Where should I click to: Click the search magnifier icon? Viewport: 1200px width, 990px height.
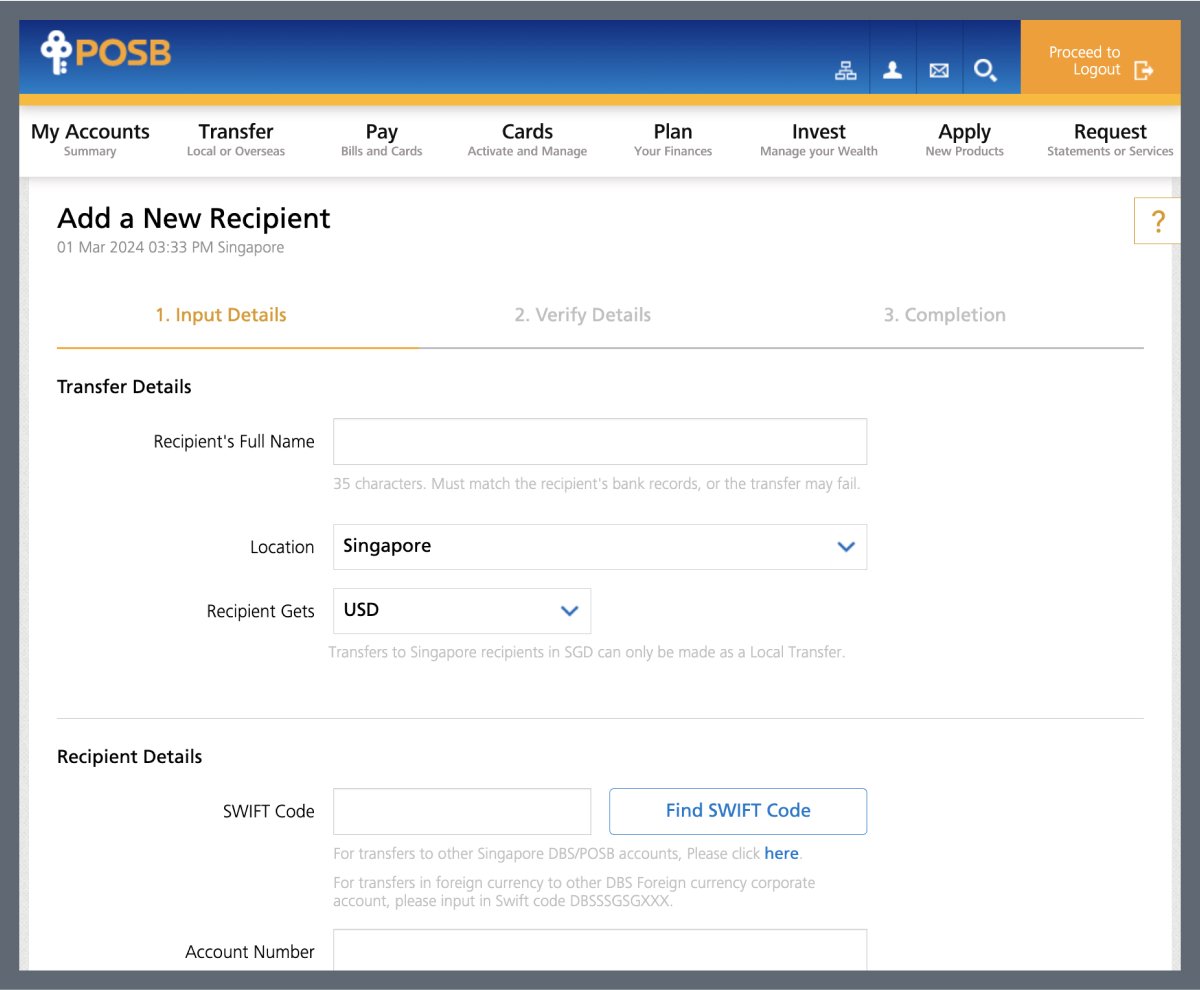pos(985,70)
